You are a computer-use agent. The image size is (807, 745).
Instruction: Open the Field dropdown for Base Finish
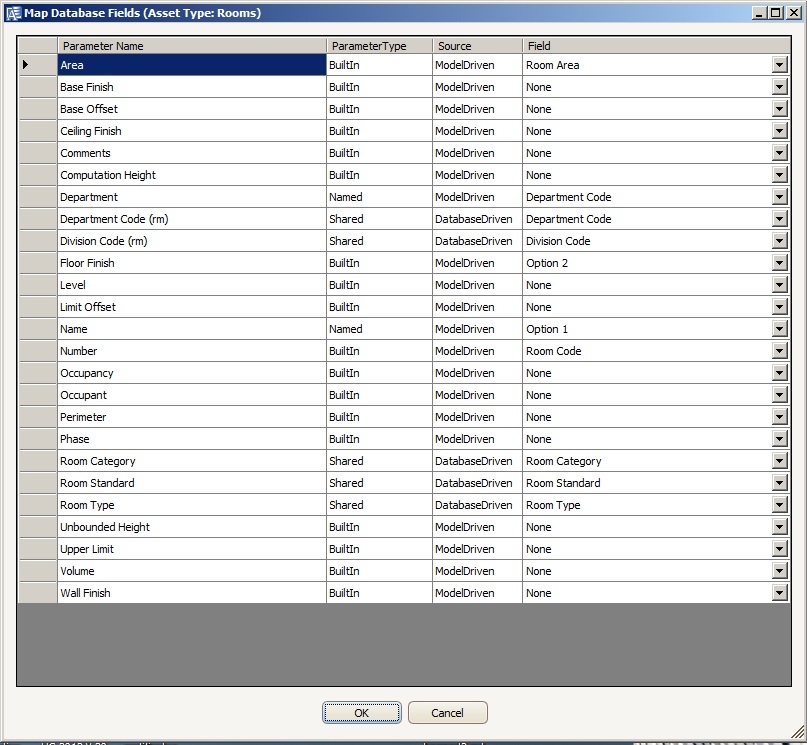point(781,86)
